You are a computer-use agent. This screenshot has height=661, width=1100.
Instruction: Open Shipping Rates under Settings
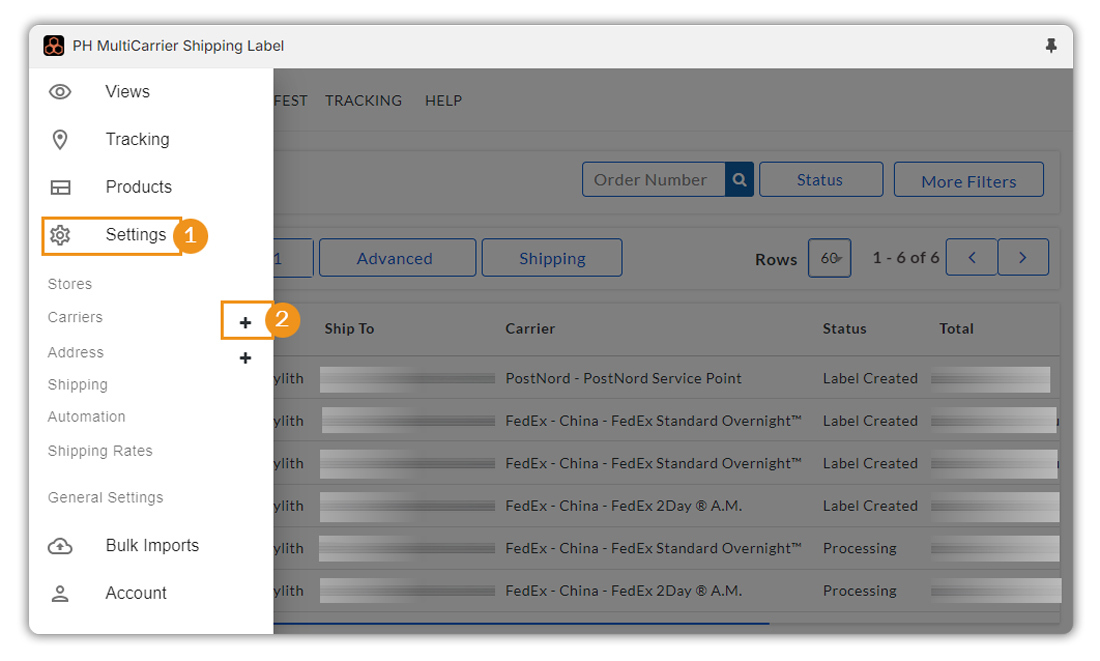point(100,451)
